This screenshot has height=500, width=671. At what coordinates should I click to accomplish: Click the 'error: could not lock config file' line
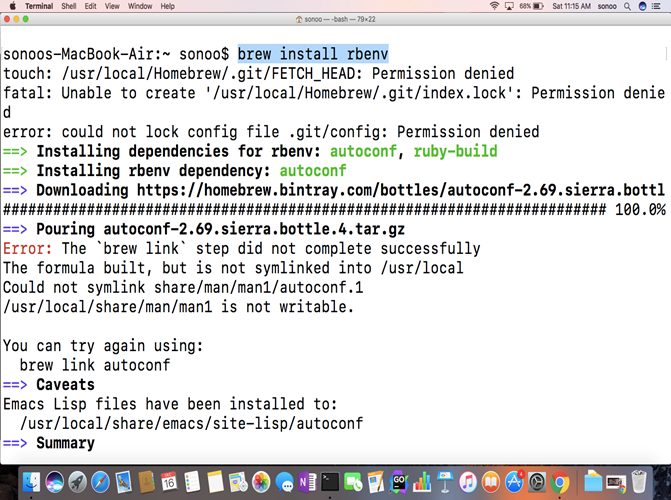(x=271, y=132)
